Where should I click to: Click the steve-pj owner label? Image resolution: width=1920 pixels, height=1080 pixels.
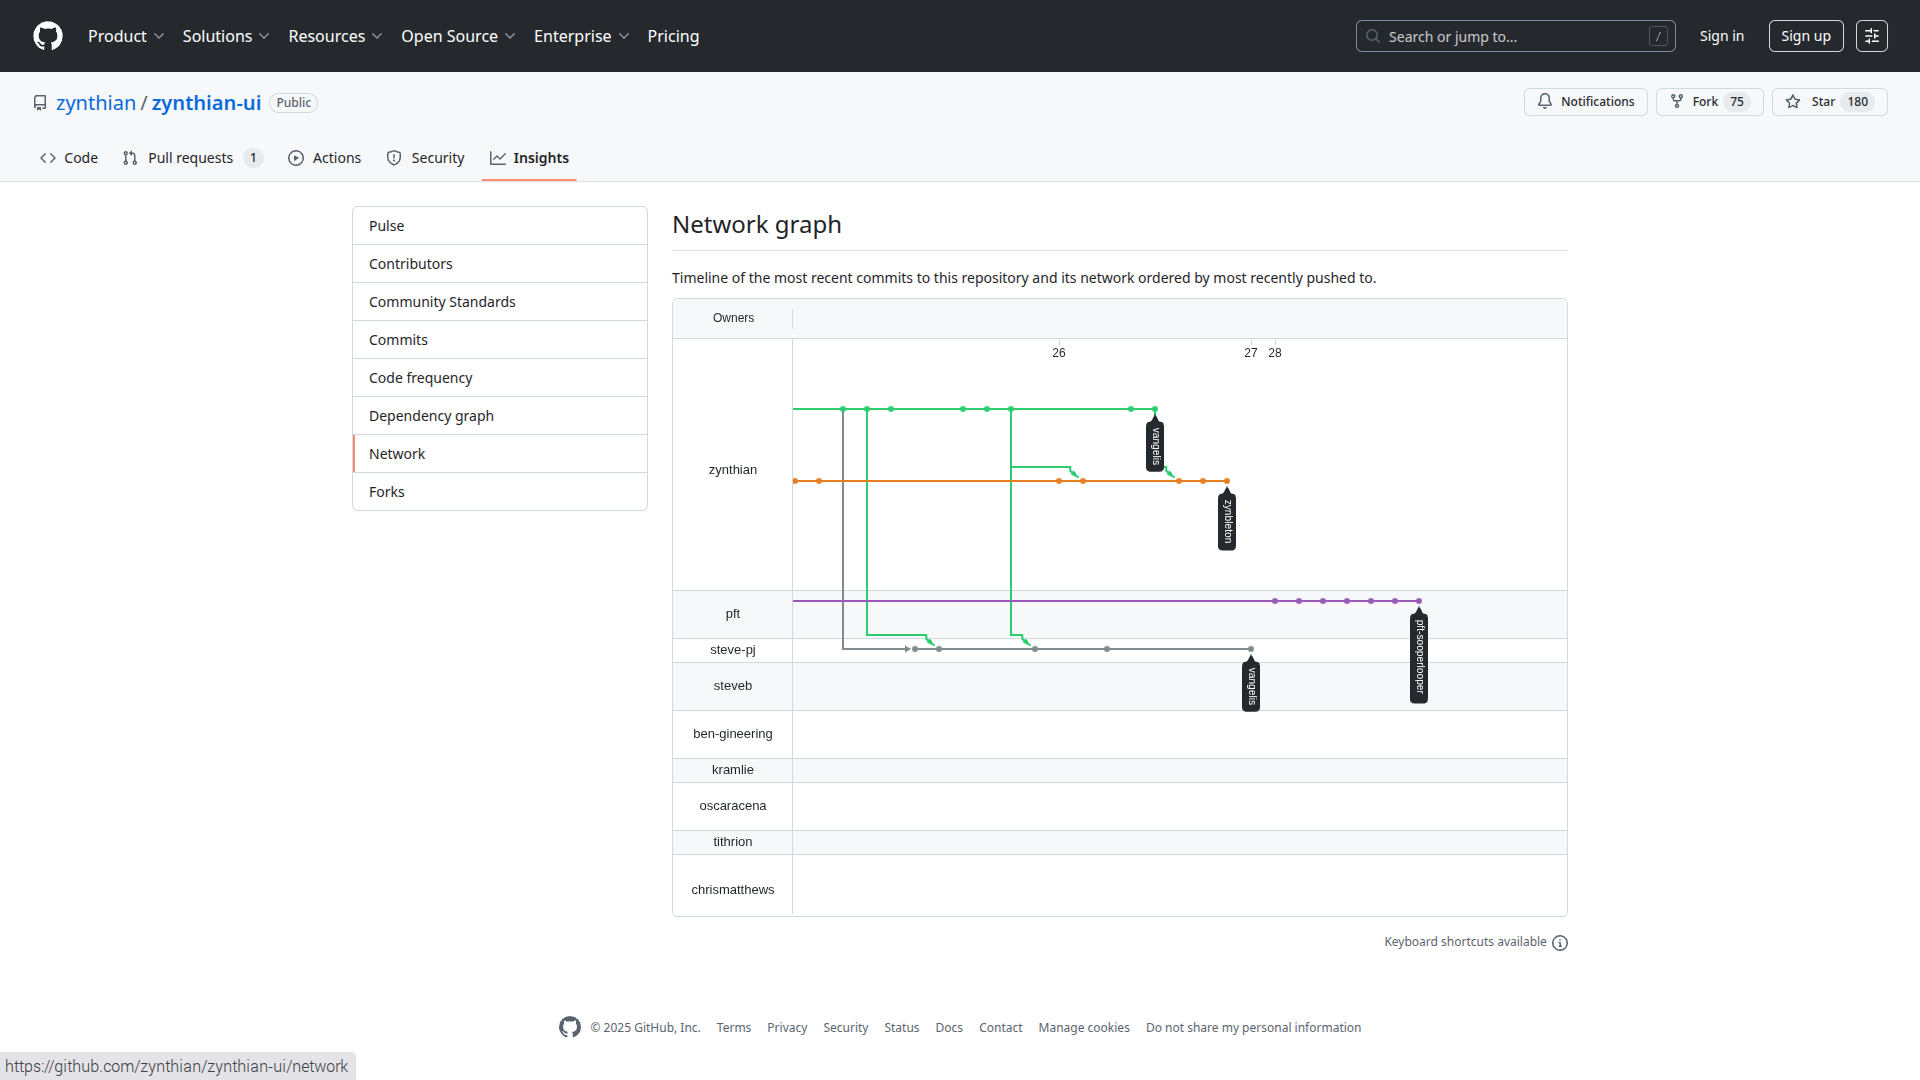coord(733,650)
